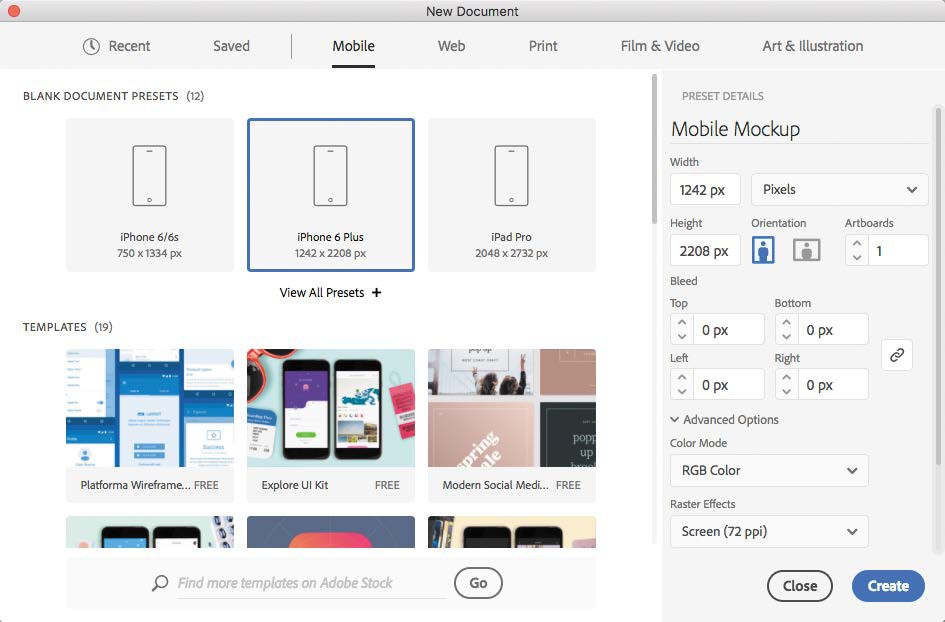Click the Artboards number field
The image size is (945, 622).
(x=898, y=250)
